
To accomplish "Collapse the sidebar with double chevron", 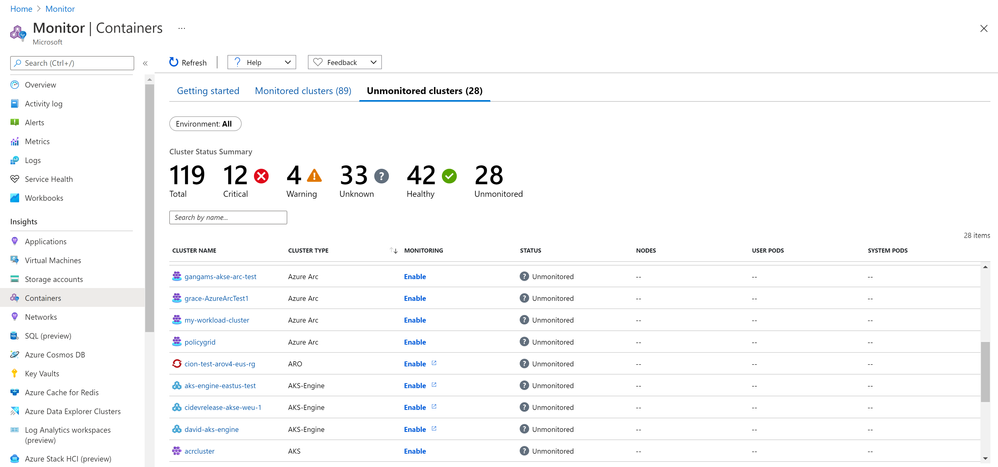I will pos(145,63).
